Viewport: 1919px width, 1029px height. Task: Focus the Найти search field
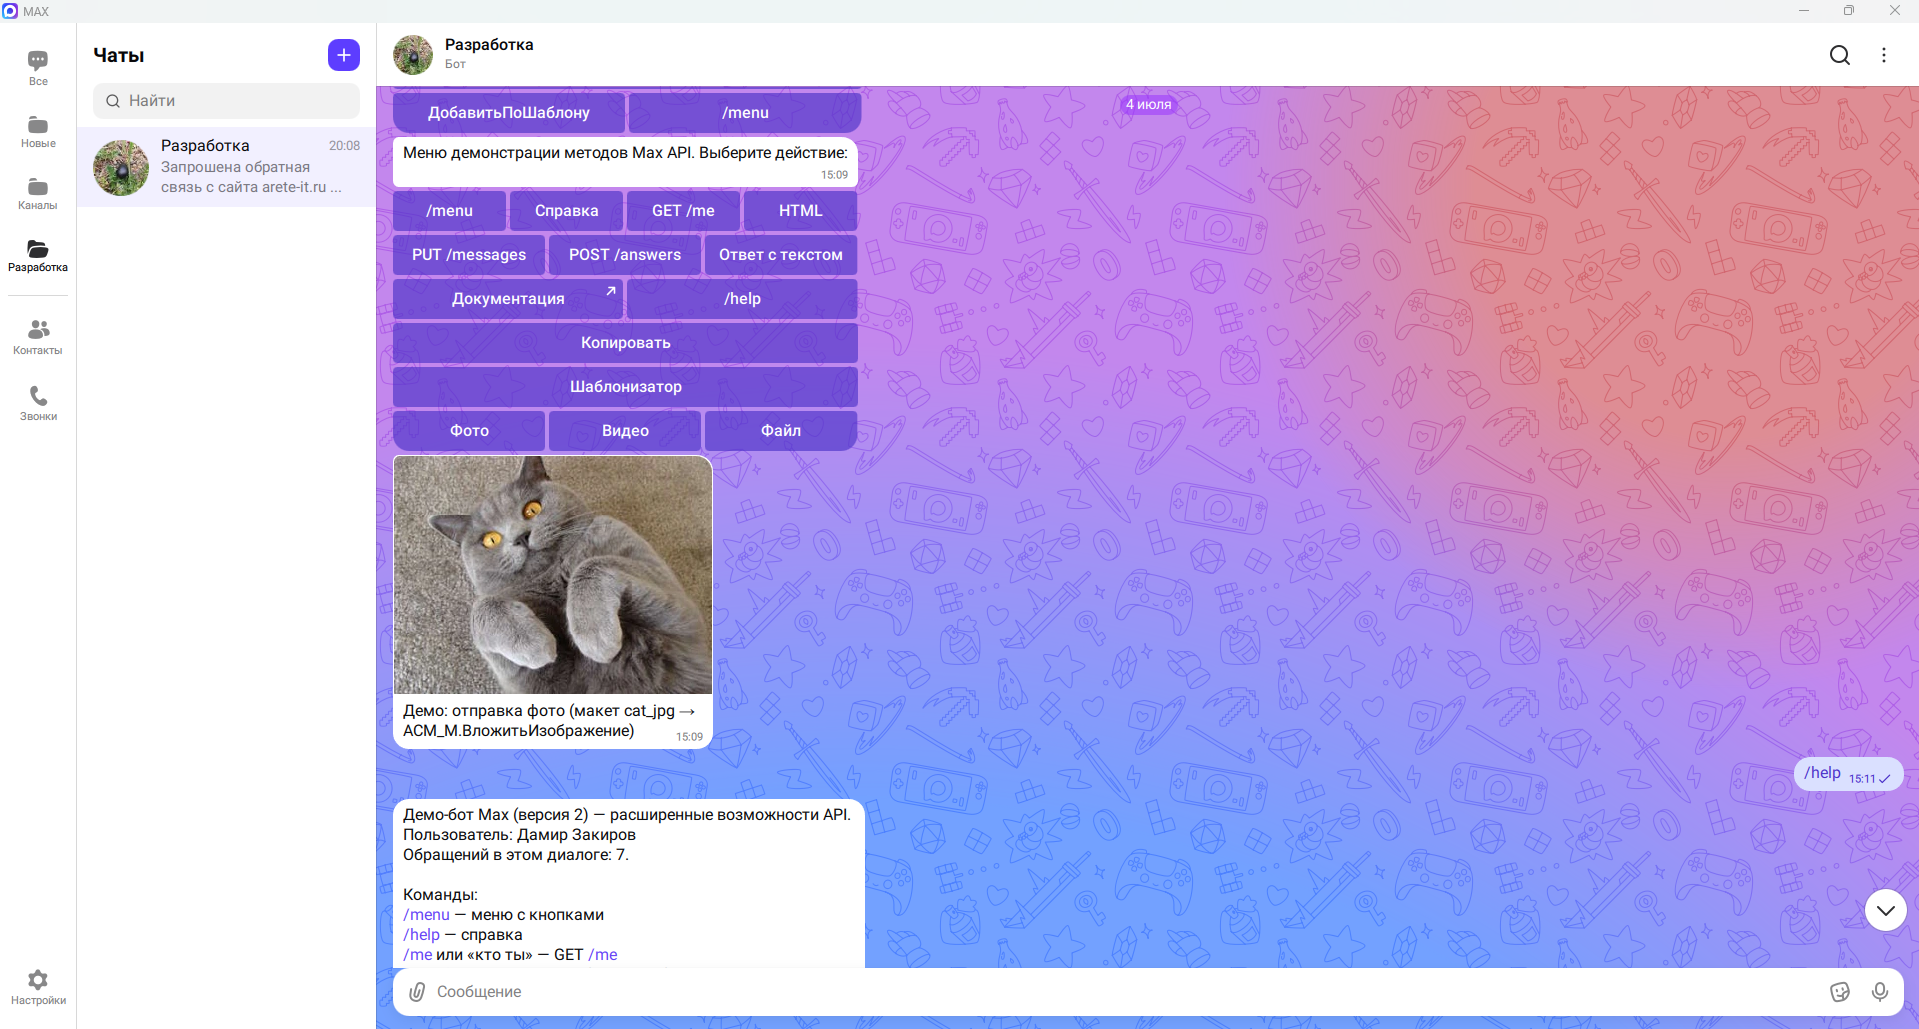[x=226, y=101]
